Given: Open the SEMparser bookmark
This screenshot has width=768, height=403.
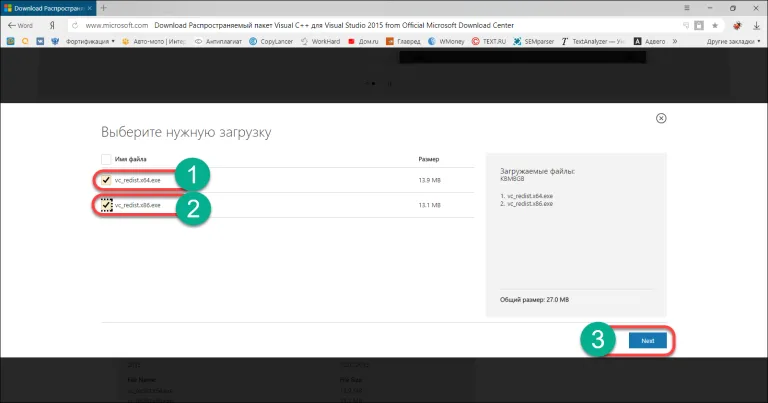Looking at the screenshot, I should pyautogui.click(x=533, y=42).
